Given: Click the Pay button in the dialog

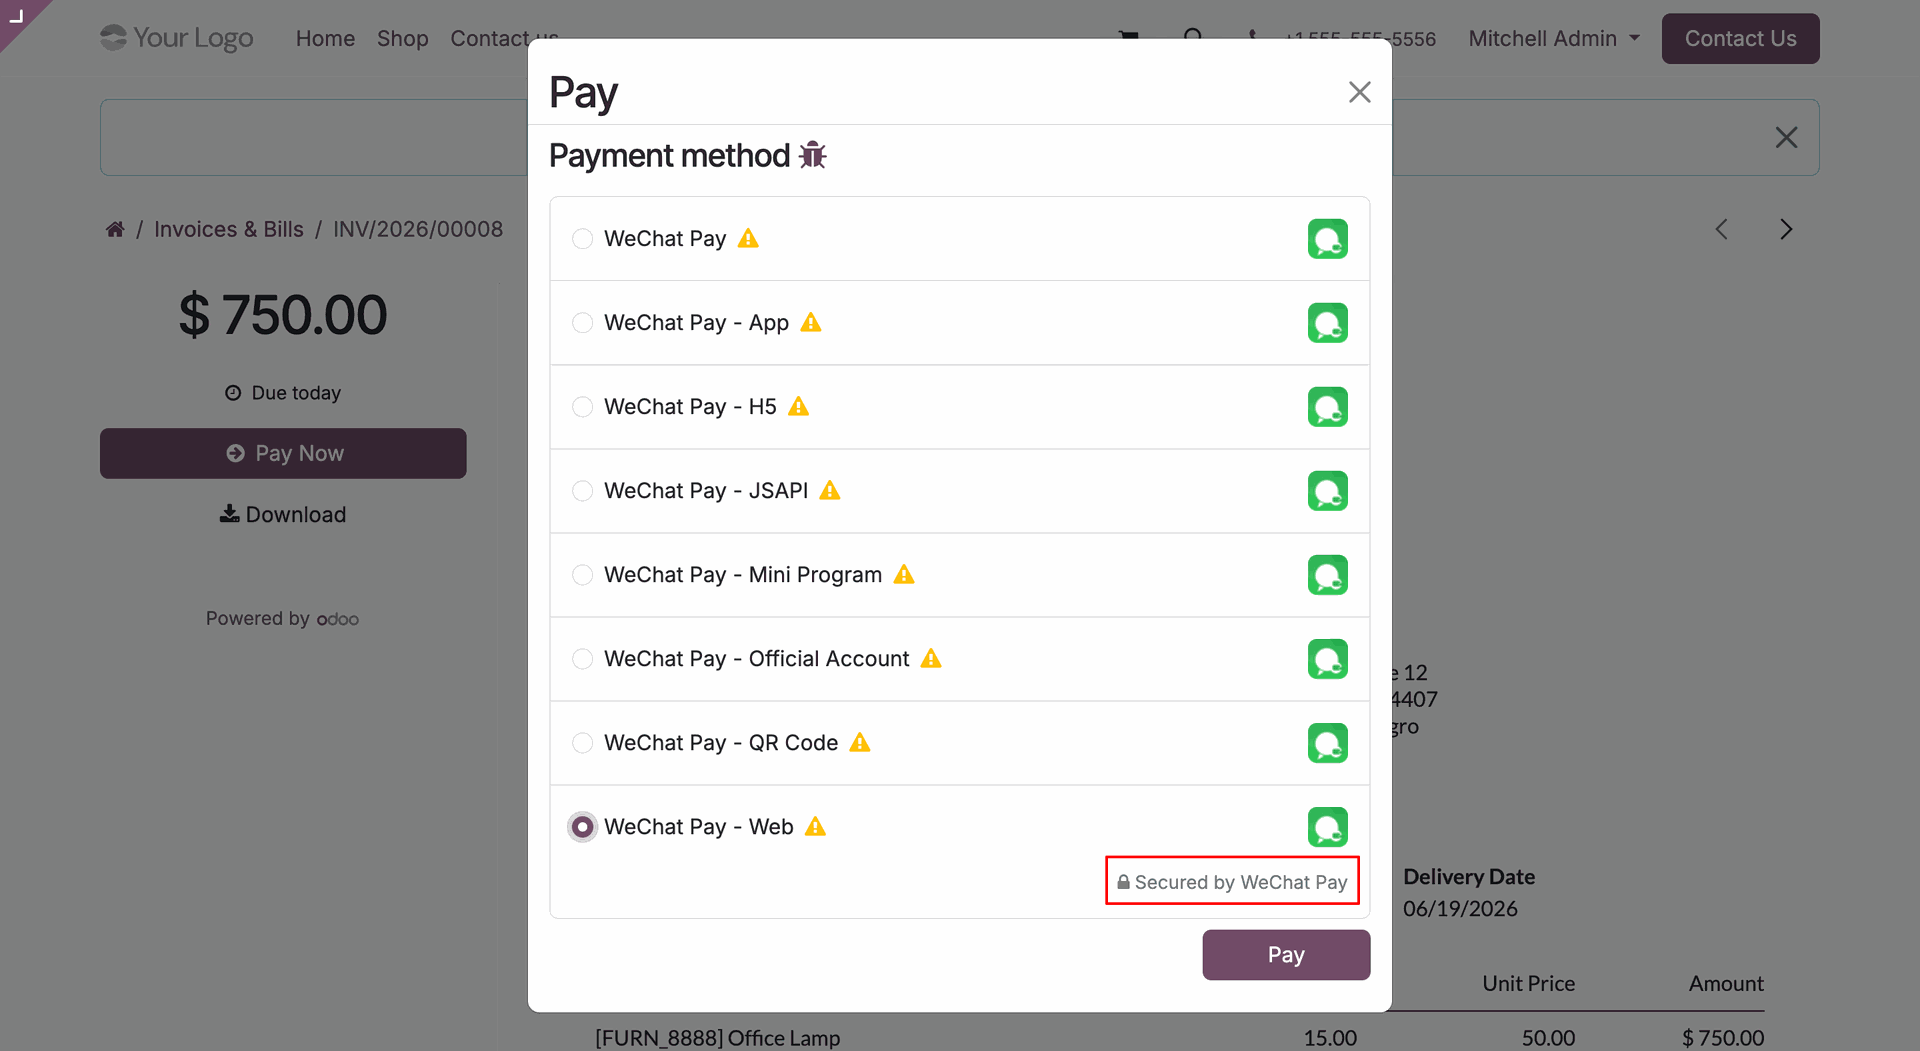Looking at the screenshot, I should coord(1286,955).
